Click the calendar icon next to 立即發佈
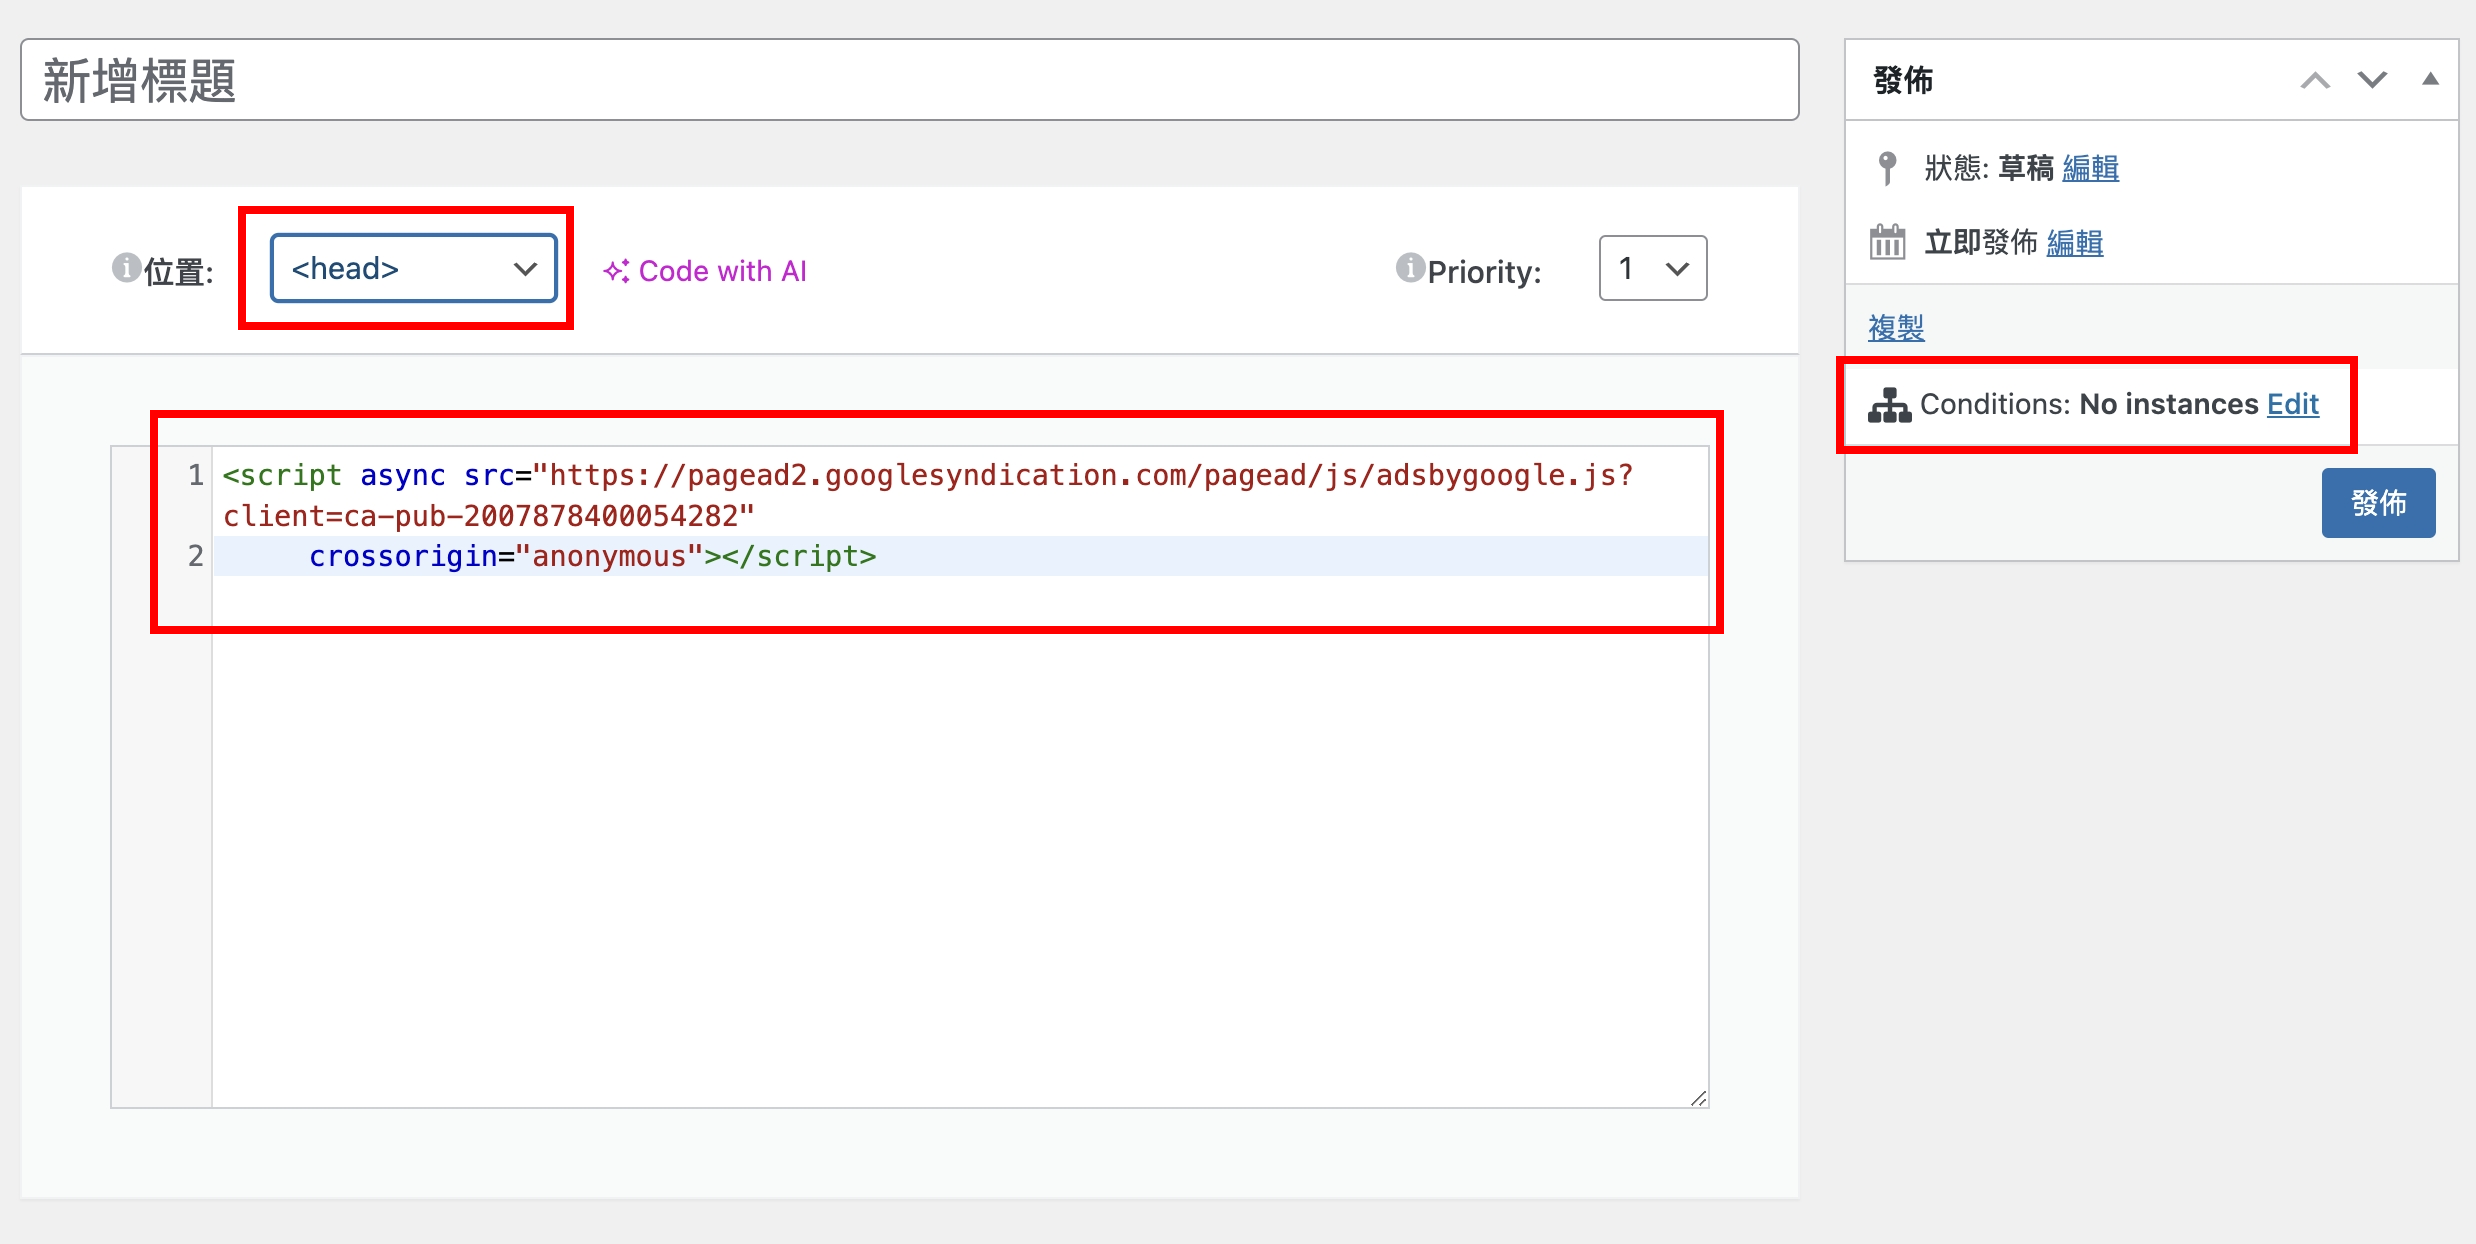 click(1887, 241)
